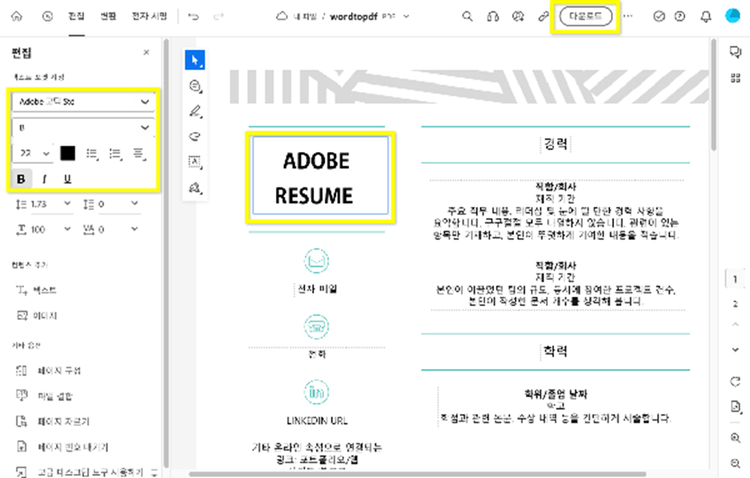
Task: Click the 경력 heading text
Action: (x=555, y=144)
